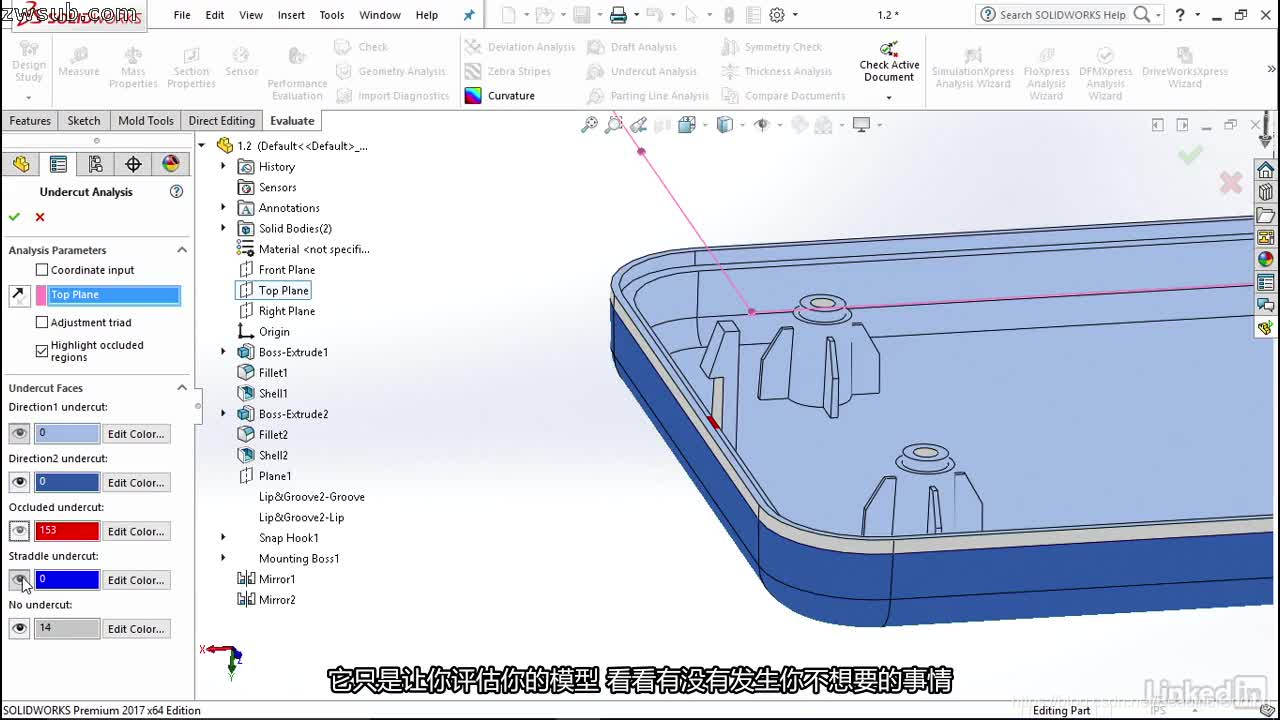Expand Boss-Extrude2 tree node
This screenshot has height=720, width=1280.
(x=223, y=414)
